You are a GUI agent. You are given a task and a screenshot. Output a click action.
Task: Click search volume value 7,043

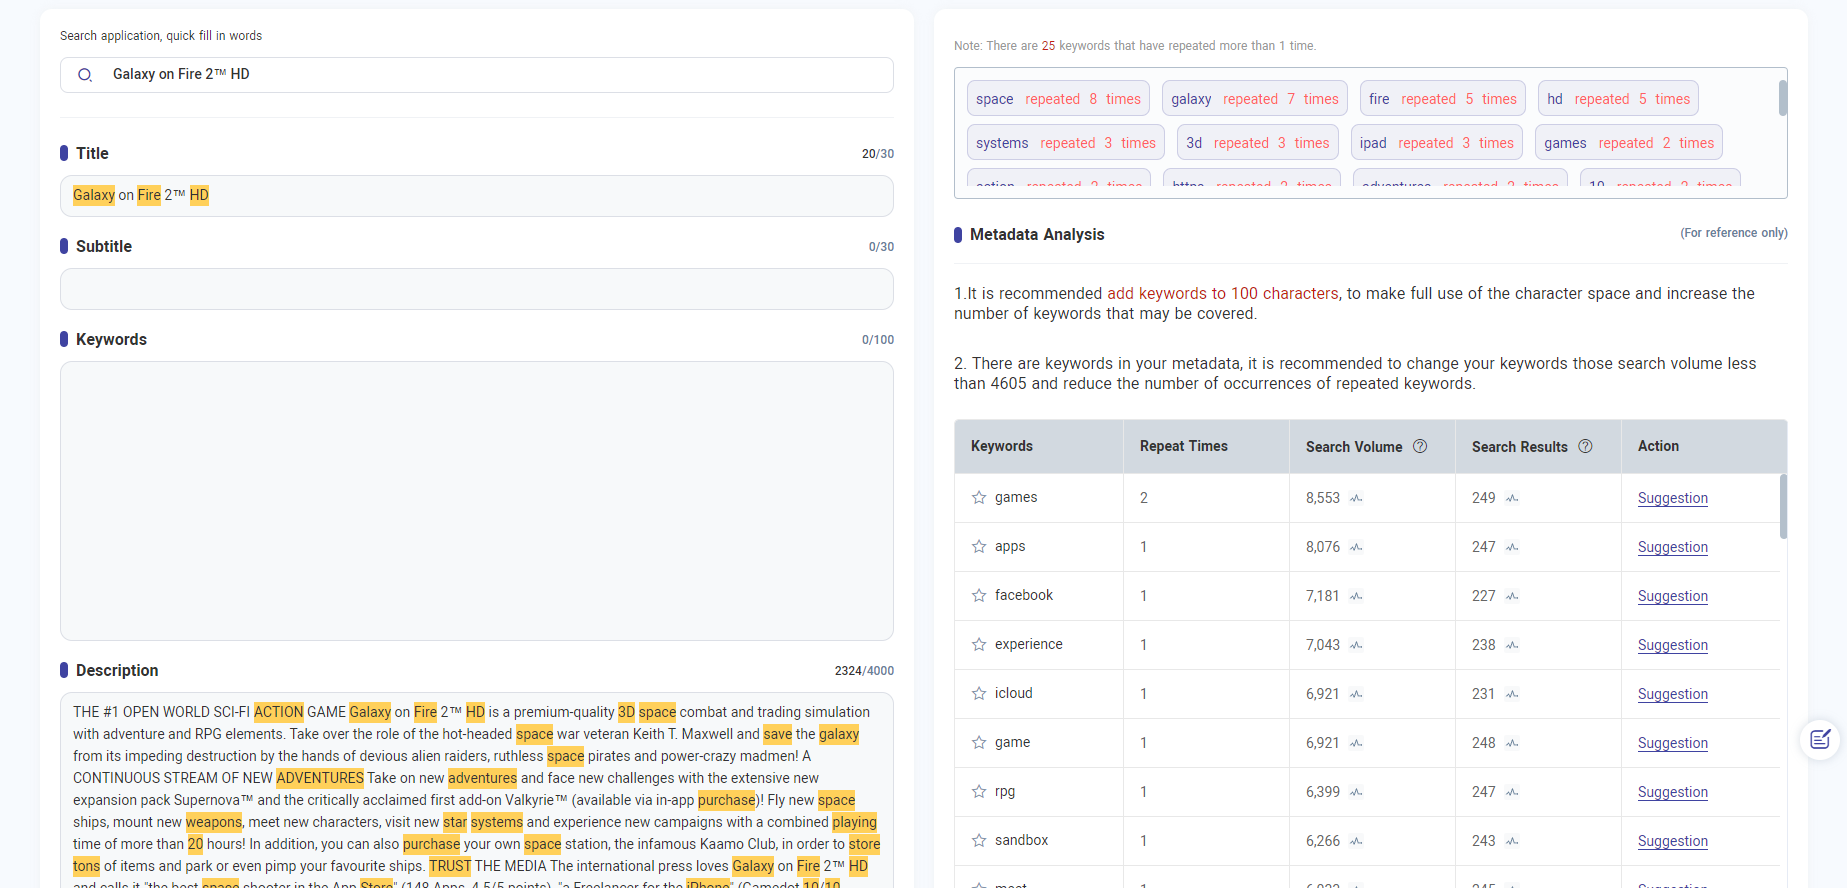pyautogui.click(x=1322, y=645)
